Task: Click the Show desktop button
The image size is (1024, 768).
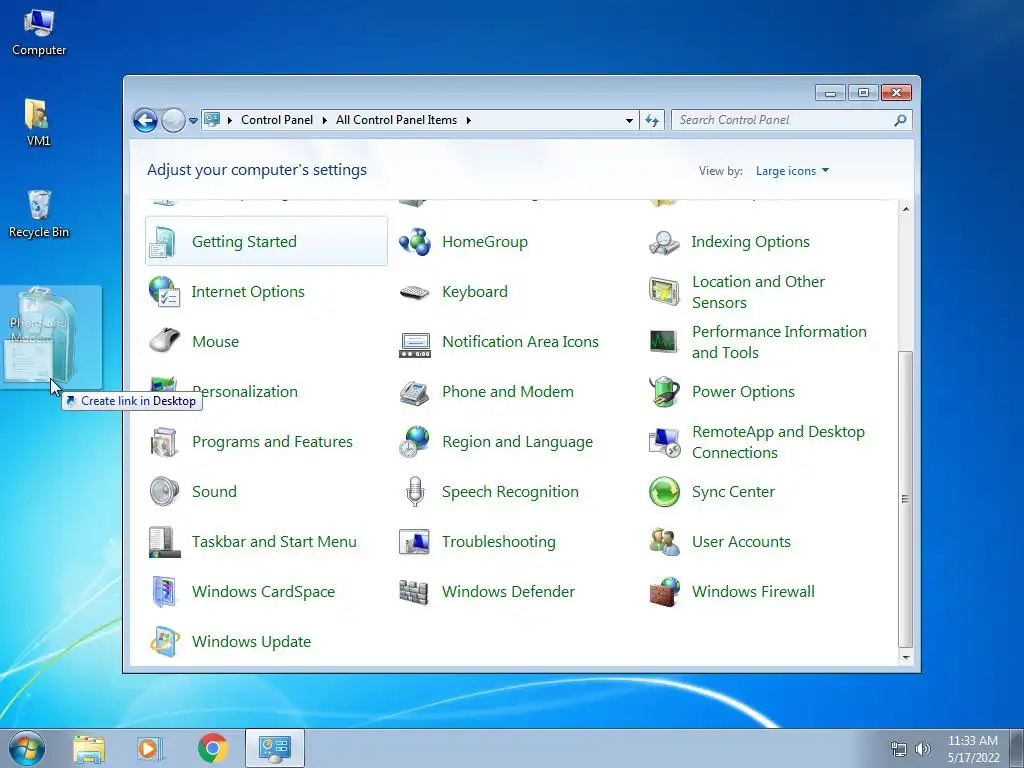Action: click(x=1017, y=749)
